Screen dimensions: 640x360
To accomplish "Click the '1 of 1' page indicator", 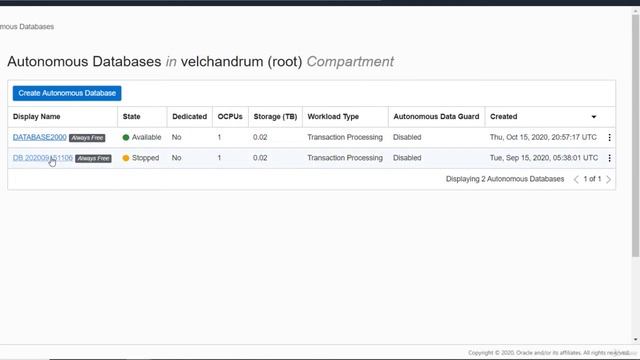I will coord(592,179).
